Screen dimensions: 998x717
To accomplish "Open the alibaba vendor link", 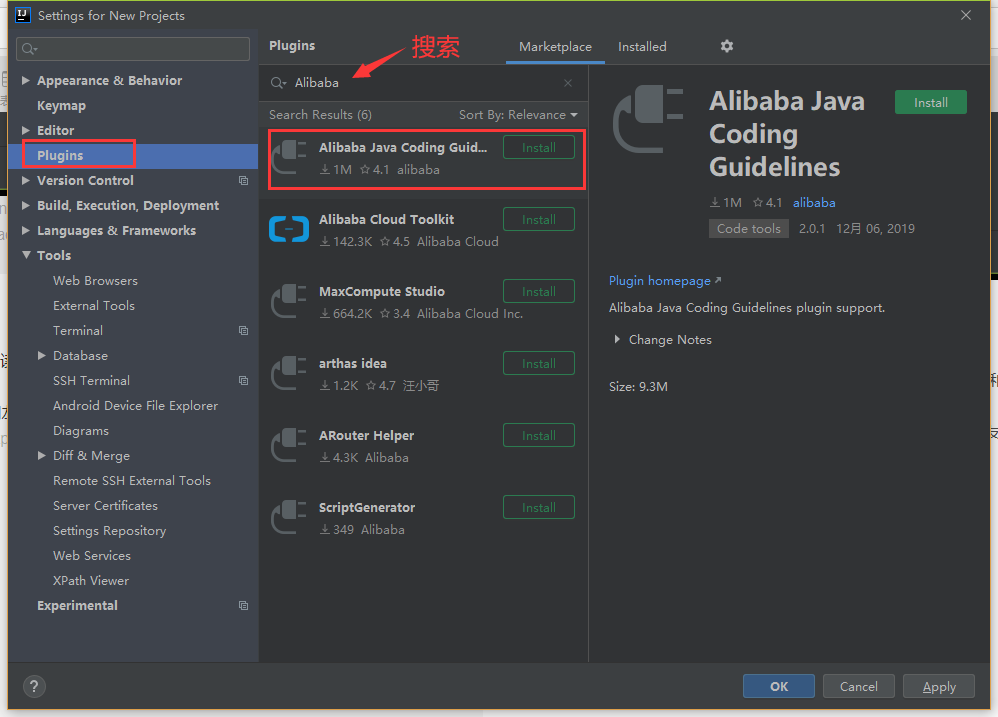I will click(x=814, y=202).
